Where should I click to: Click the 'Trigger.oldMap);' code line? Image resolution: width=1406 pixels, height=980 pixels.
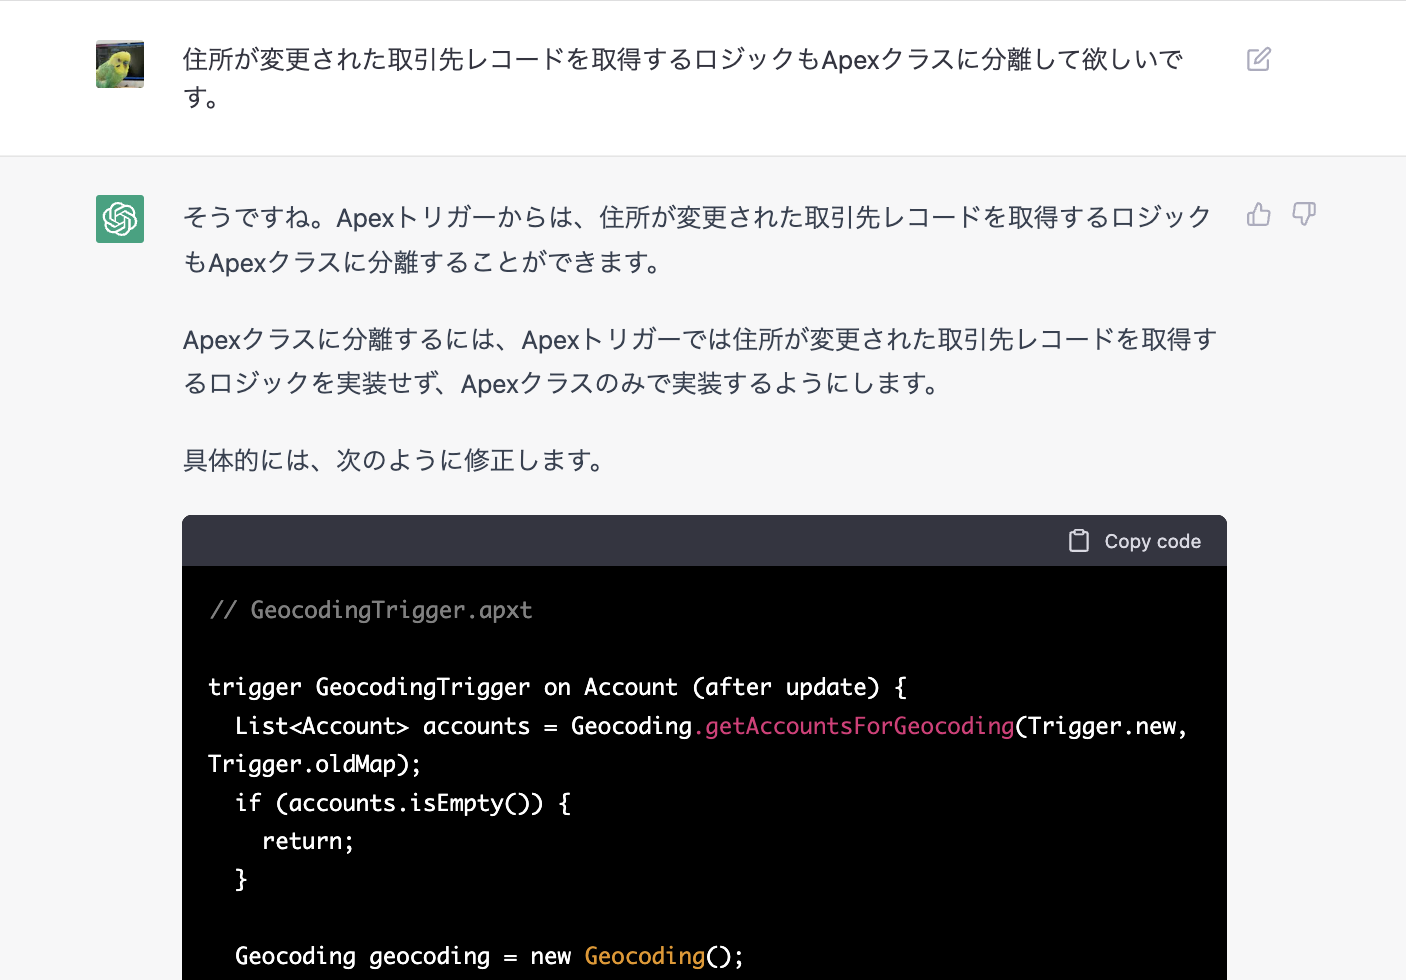point(314,764)
